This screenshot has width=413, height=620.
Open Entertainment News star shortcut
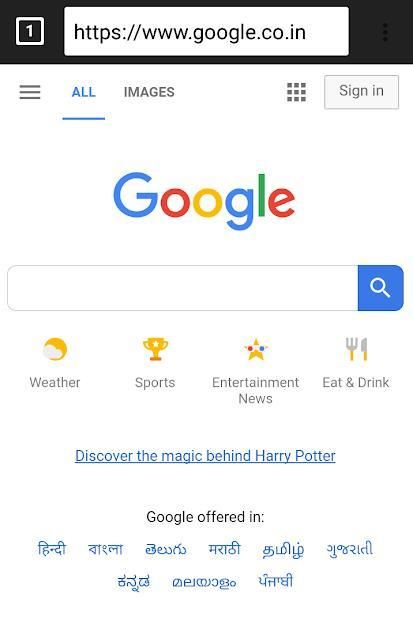tap(256, 349)
